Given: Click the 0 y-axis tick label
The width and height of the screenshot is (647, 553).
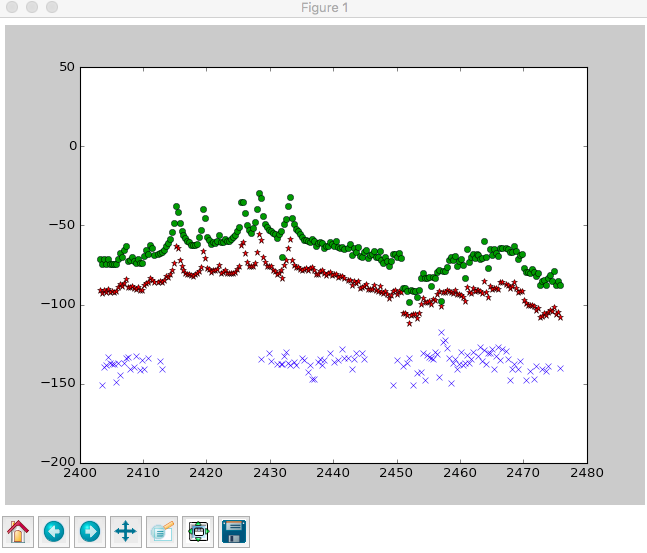Looking at the screenshot, I should tap(70, 146).
